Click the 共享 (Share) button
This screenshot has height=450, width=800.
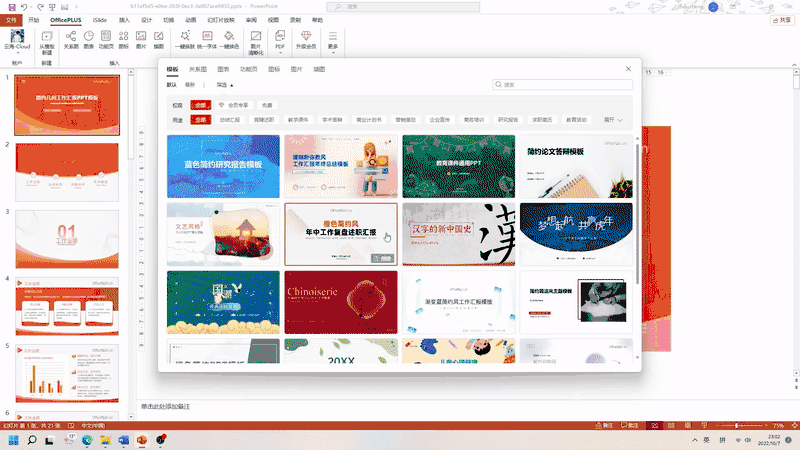pyautogui.click(x=782, y=20)
